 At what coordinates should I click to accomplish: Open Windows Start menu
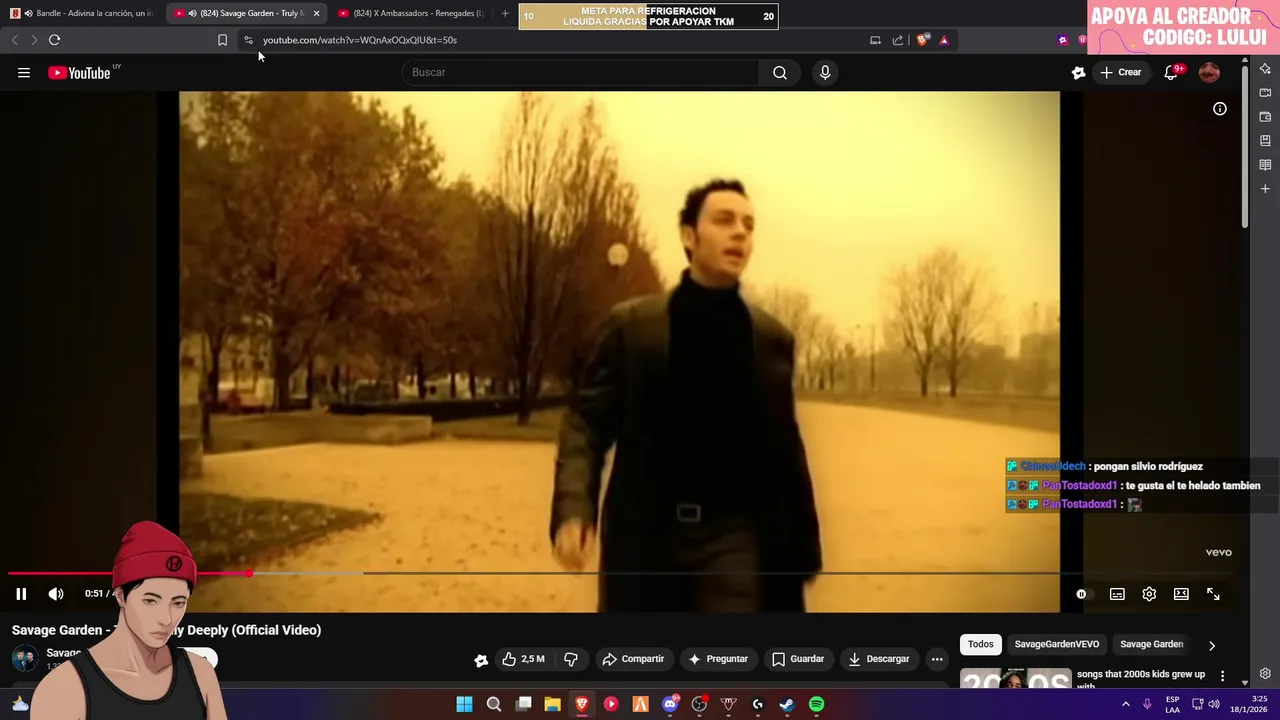click(x=464, y=704)
